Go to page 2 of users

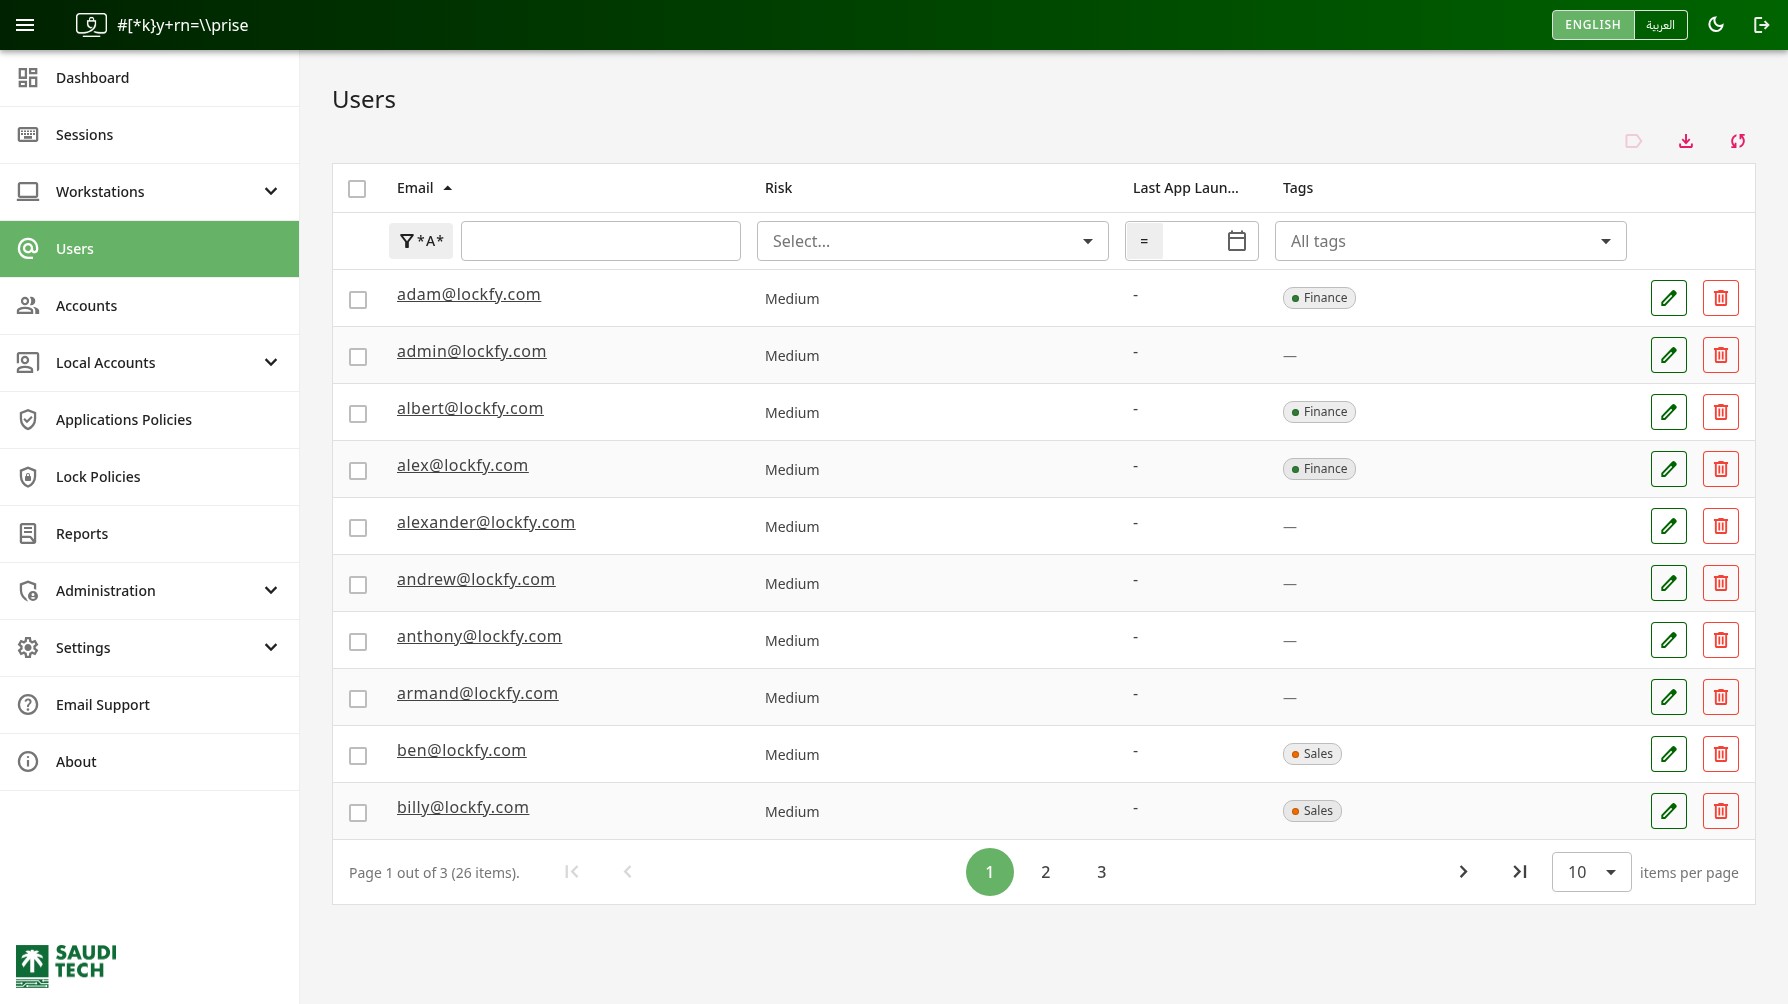pos(1046,872)
